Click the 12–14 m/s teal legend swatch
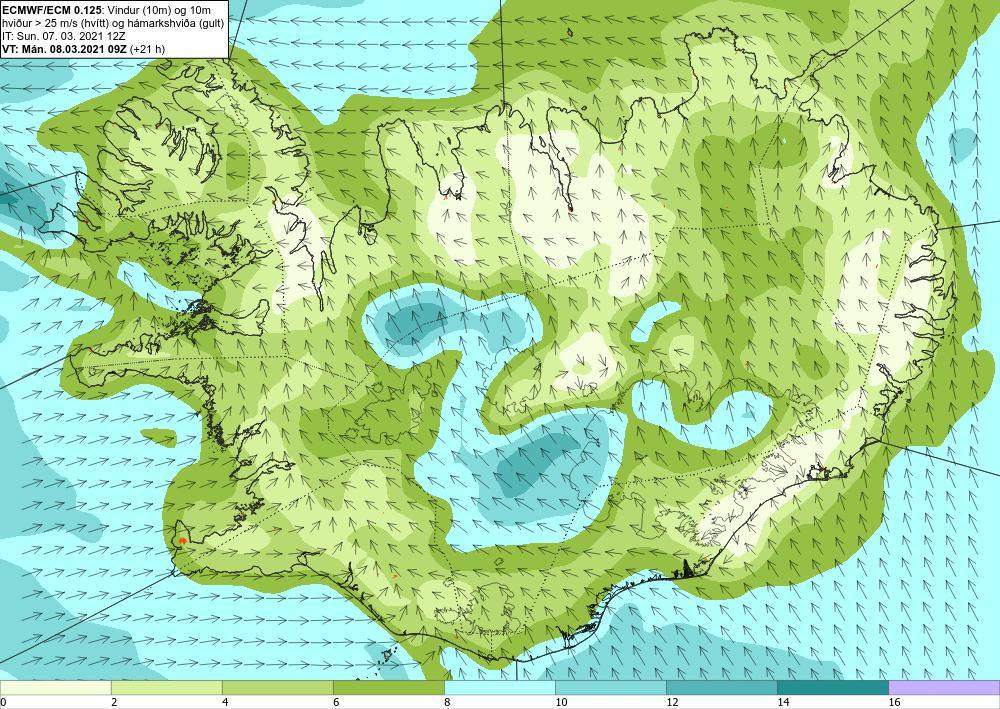The width and height of the screenshot is (1000, 709). pyautogui.click(x=722, y=688)
